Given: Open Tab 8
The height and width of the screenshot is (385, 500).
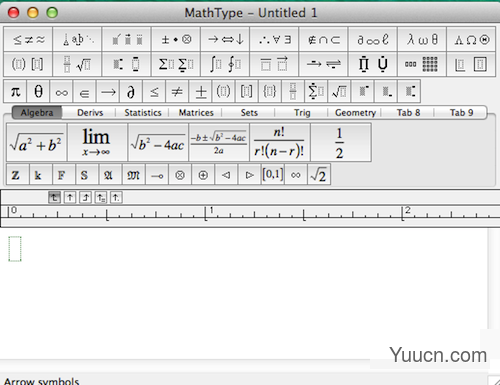Looking at the screenshot, I should tap(408, 113).
